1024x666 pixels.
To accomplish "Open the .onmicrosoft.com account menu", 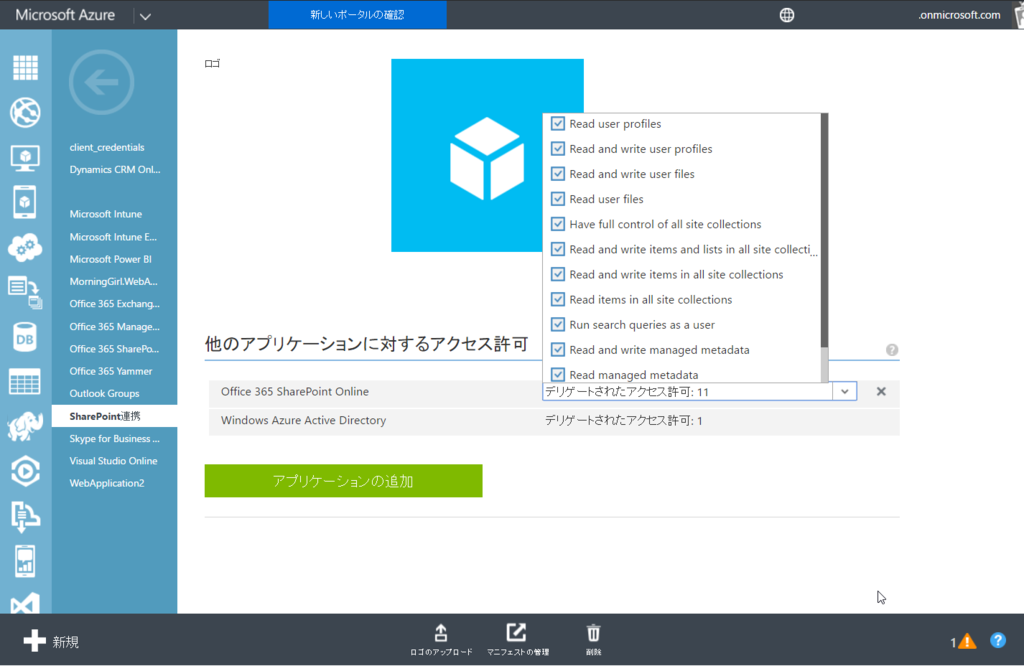I will tap(959, 14).
